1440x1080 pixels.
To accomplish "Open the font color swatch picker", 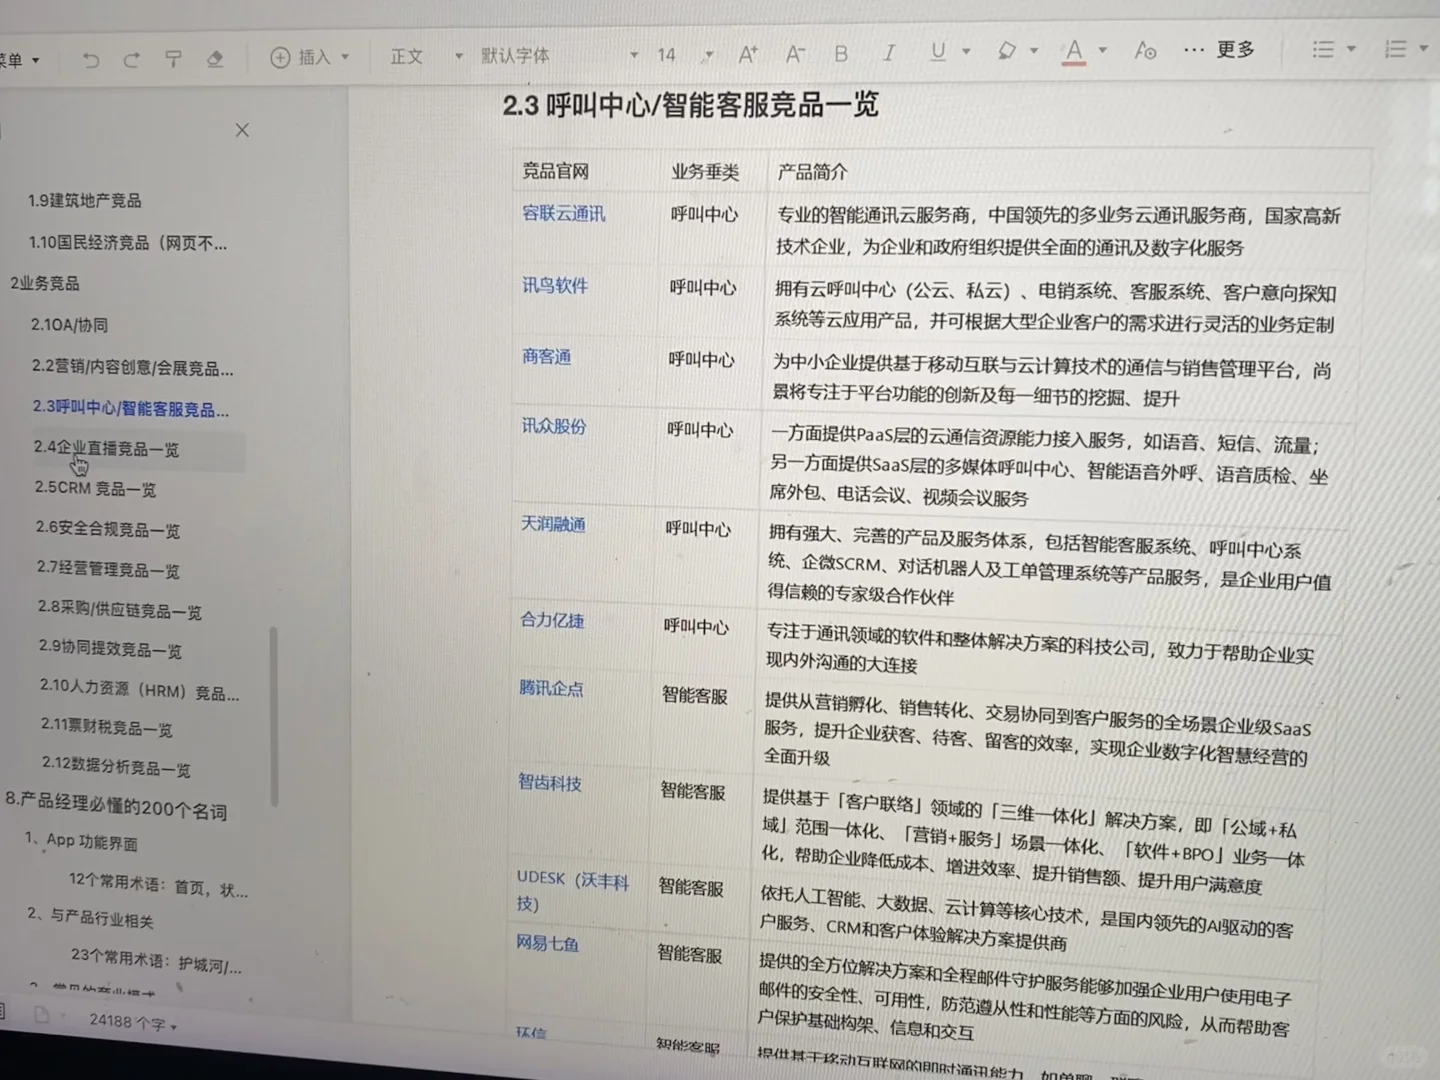I will [1101, 49].
